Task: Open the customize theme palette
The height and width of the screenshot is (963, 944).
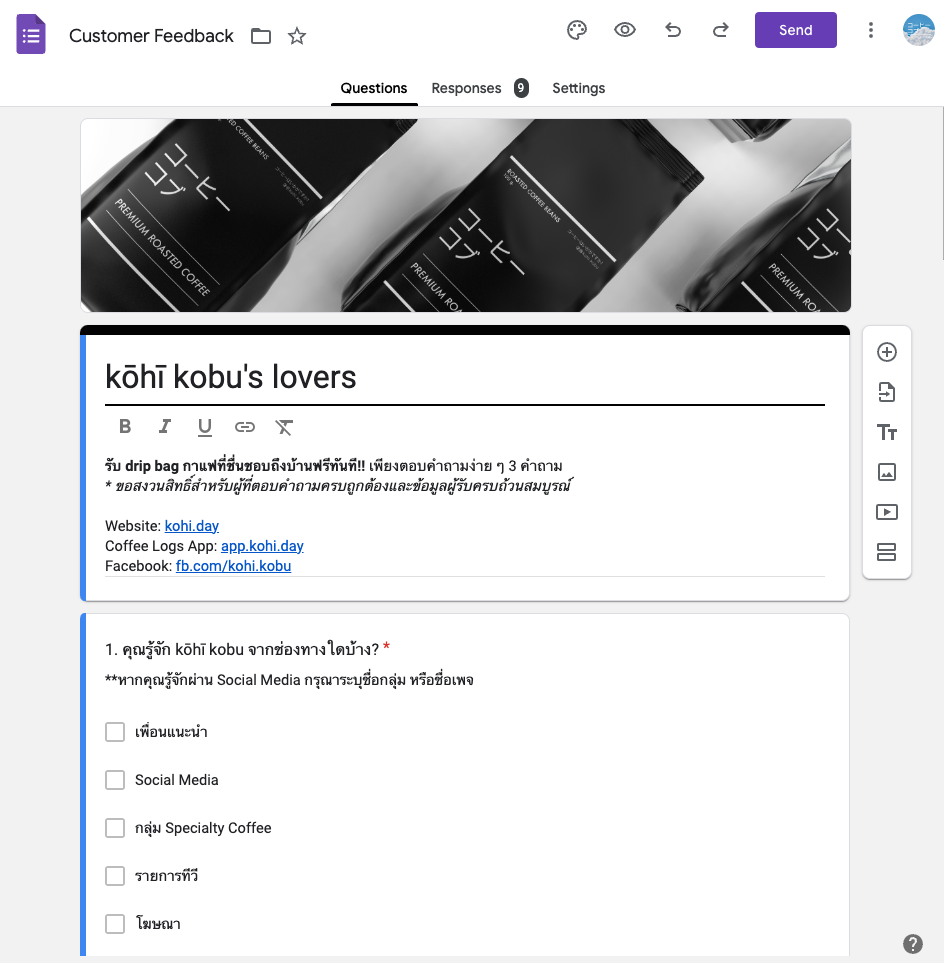Action: (x=577, y=30)
